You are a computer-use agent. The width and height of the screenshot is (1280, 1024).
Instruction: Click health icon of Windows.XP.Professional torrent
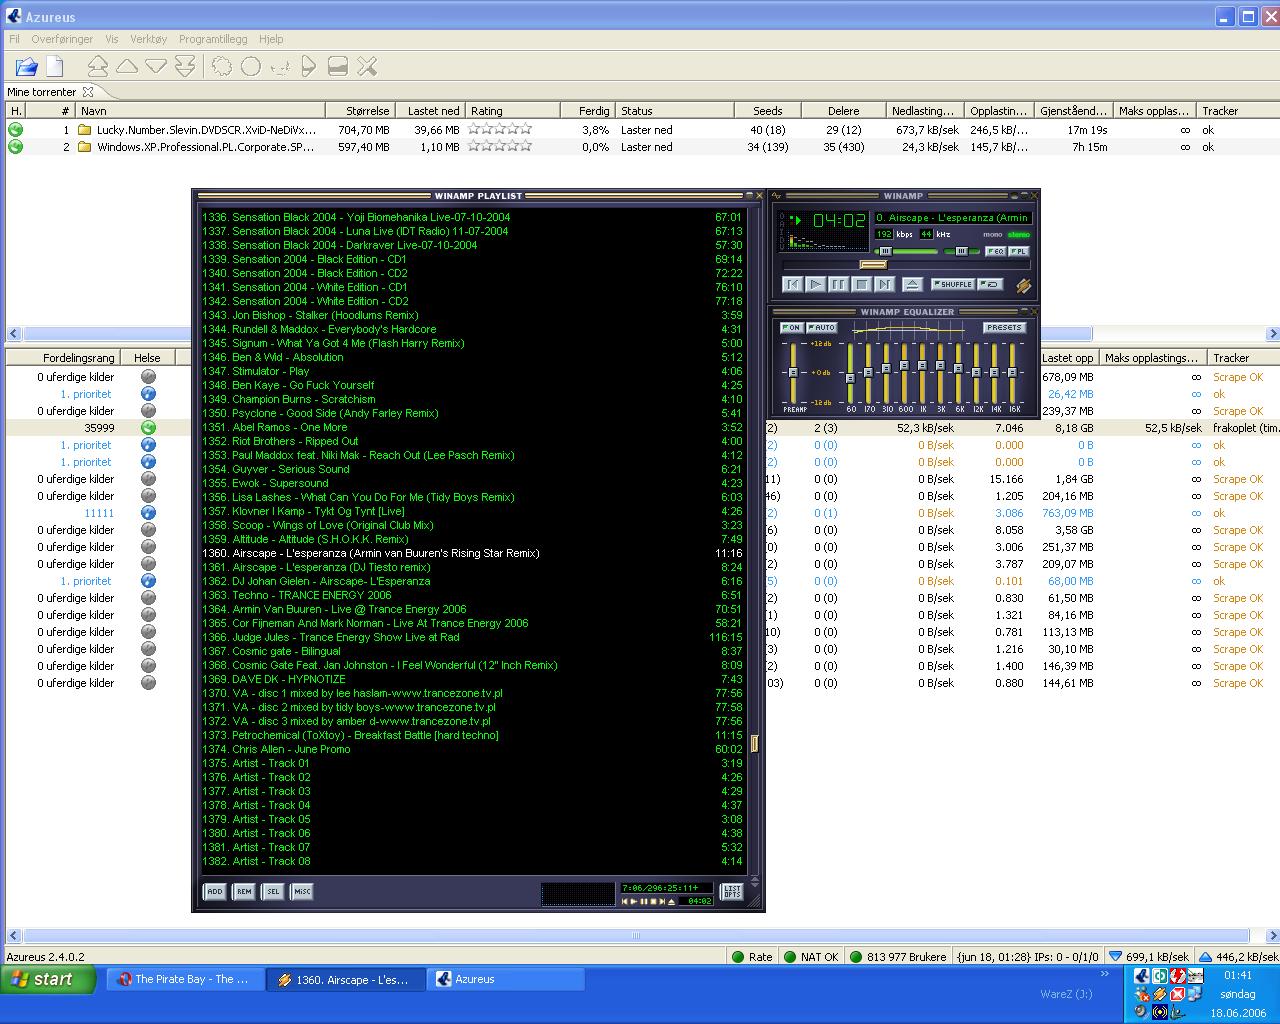(16, 147)
